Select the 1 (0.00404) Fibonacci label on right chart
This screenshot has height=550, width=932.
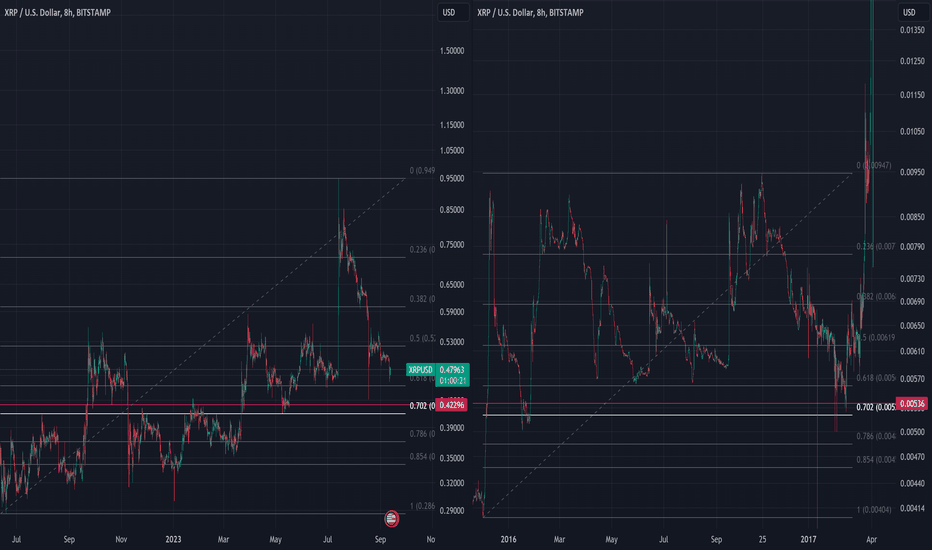(x=874, y=510)
